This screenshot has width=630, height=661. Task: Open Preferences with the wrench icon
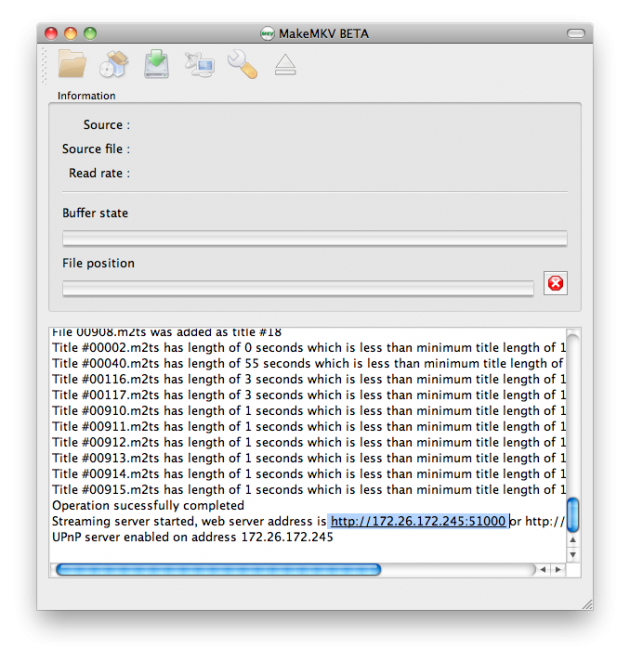(x=242, y=65)
